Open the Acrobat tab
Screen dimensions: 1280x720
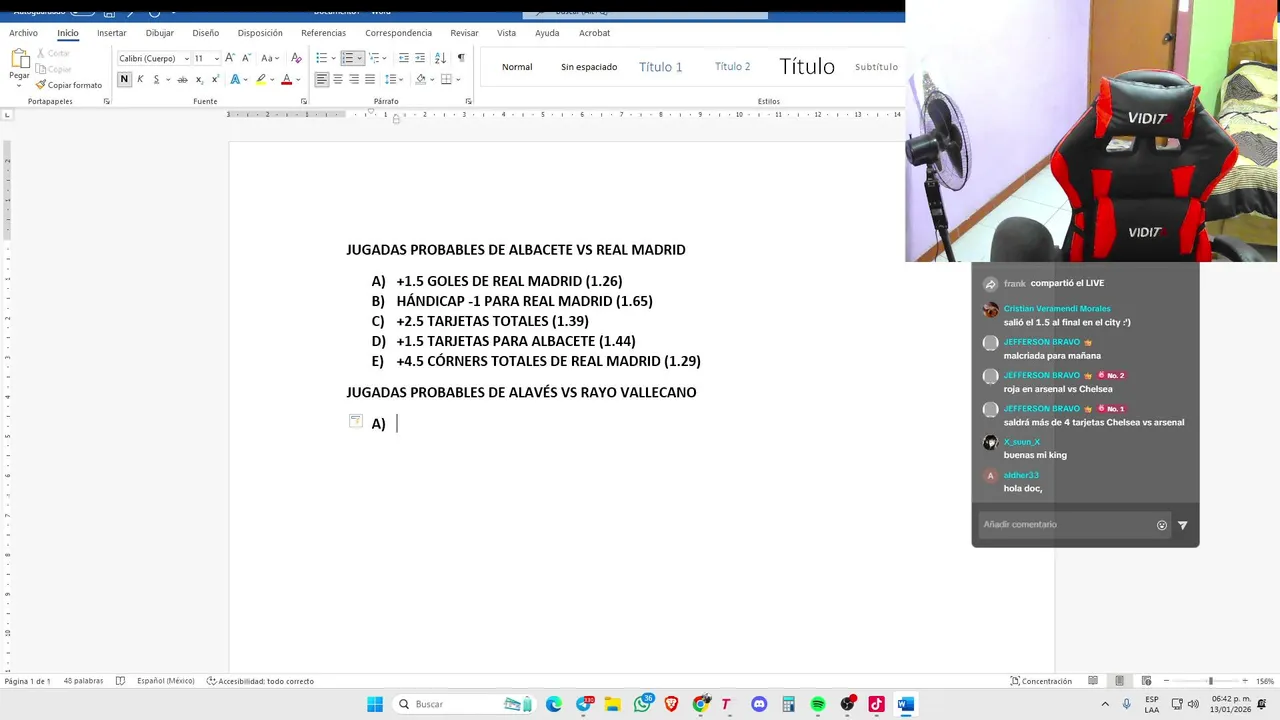[x=594, y=33]
